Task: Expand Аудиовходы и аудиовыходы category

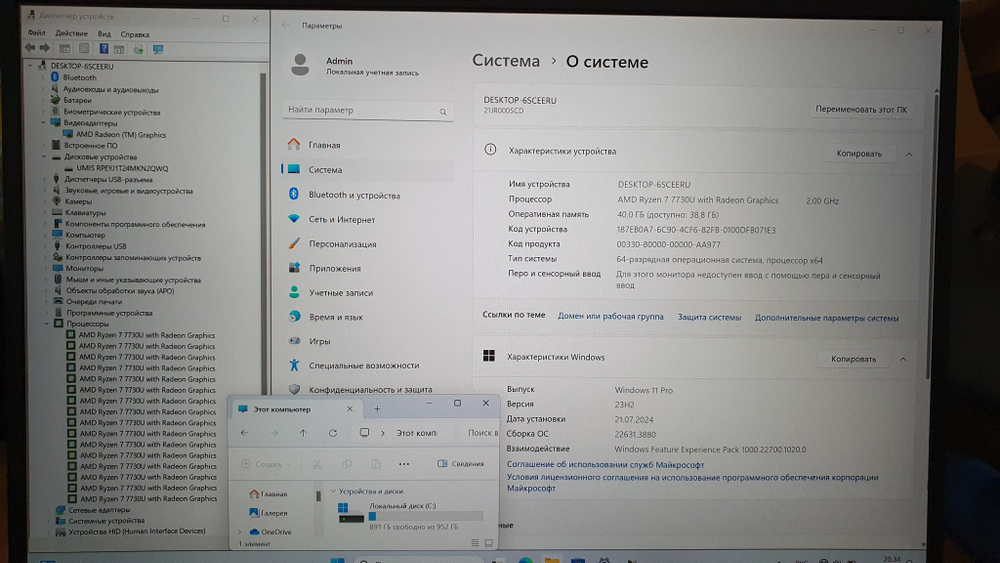Action: pos(43,89)
